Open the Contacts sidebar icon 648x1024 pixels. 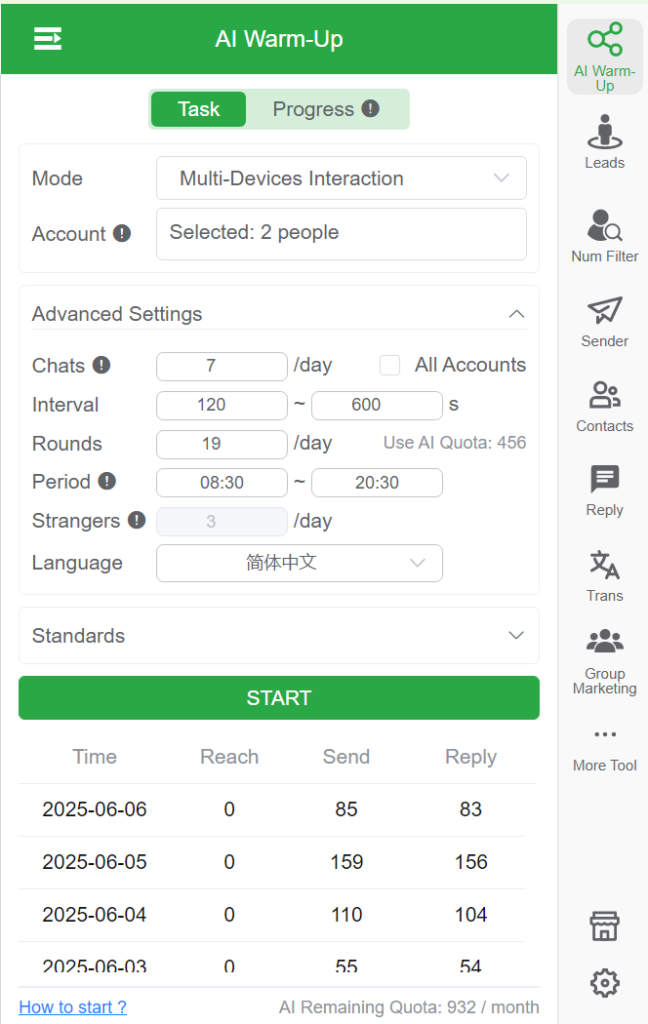(604, 406)
